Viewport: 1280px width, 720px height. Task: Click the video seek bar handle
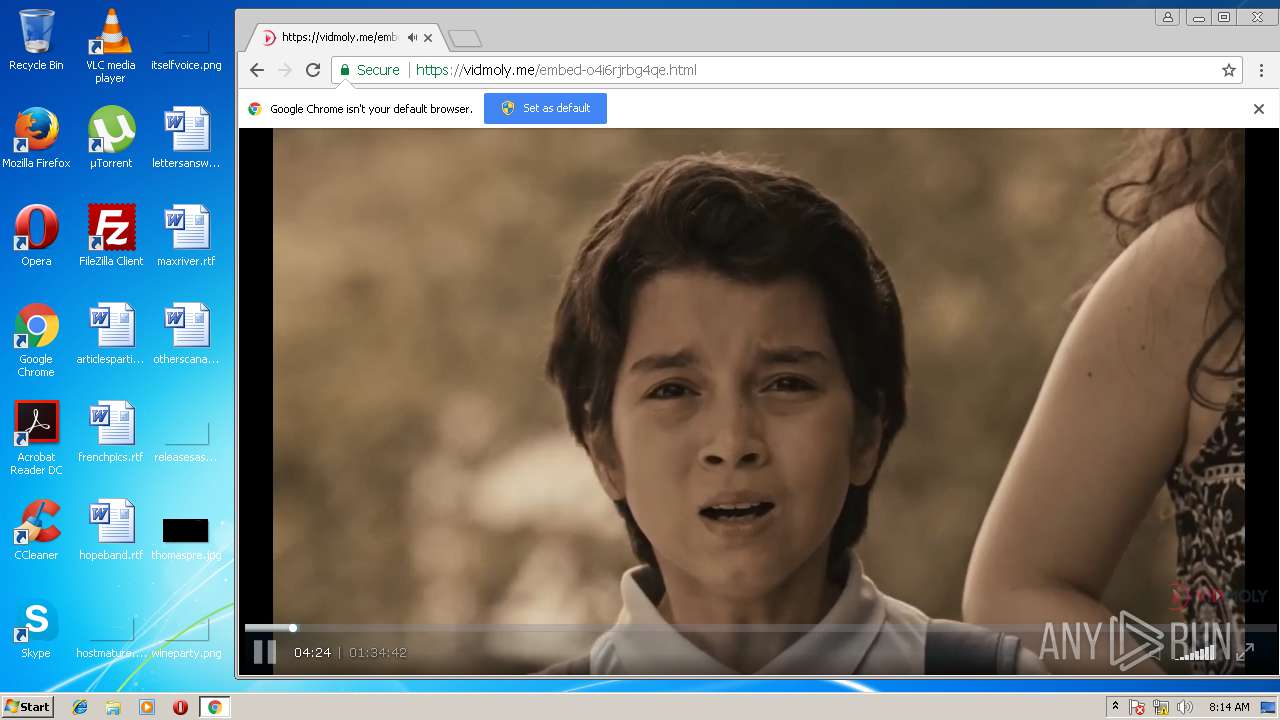[293, 628]
